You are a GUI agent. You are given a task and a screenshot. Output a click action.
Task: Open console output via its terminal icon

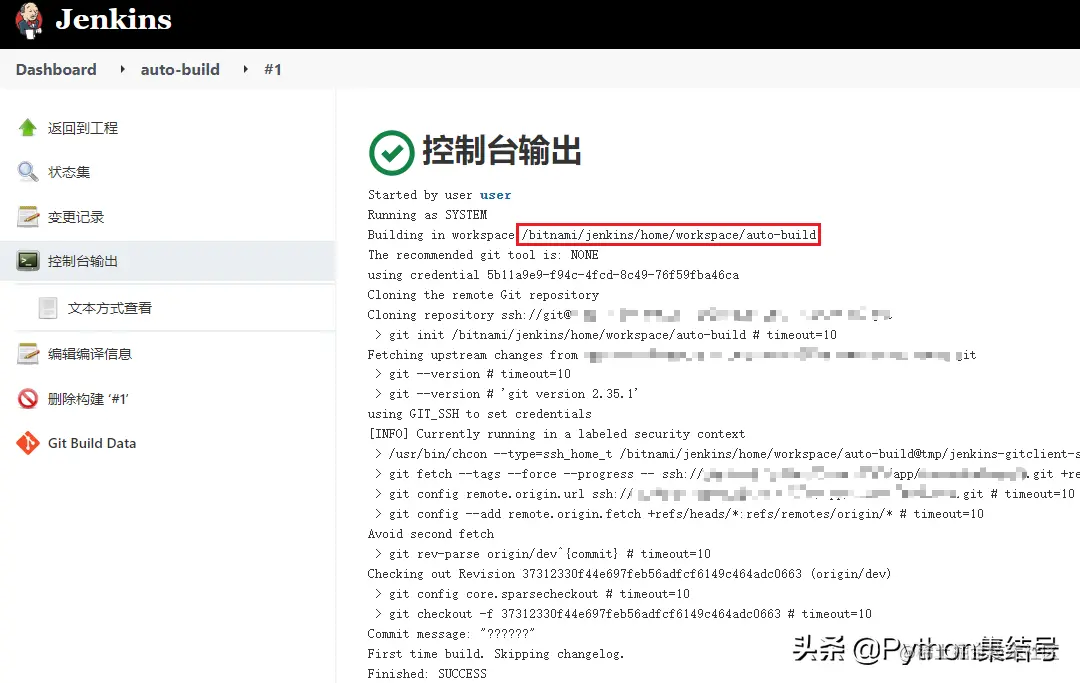[27, 260]
